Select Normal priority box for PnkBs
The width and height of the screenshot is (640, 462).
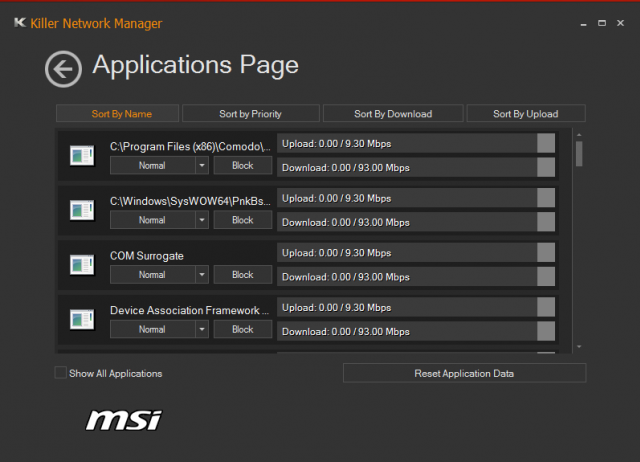153,220
